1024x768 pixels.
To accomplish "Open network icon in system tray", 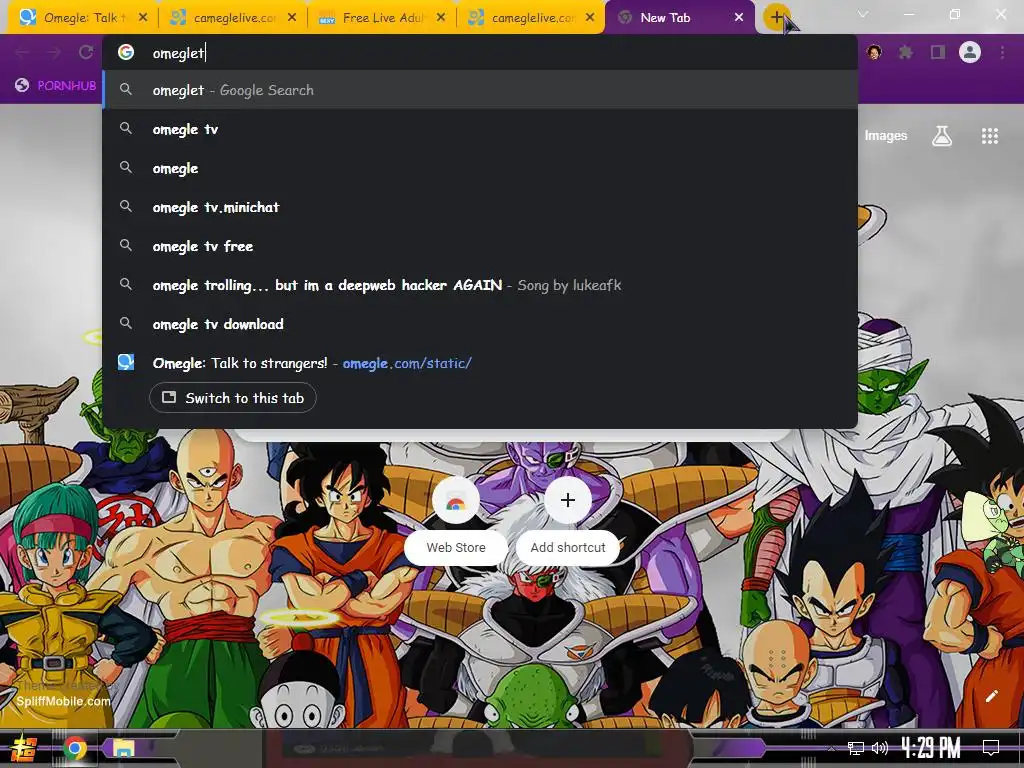I will coord(856,748).
